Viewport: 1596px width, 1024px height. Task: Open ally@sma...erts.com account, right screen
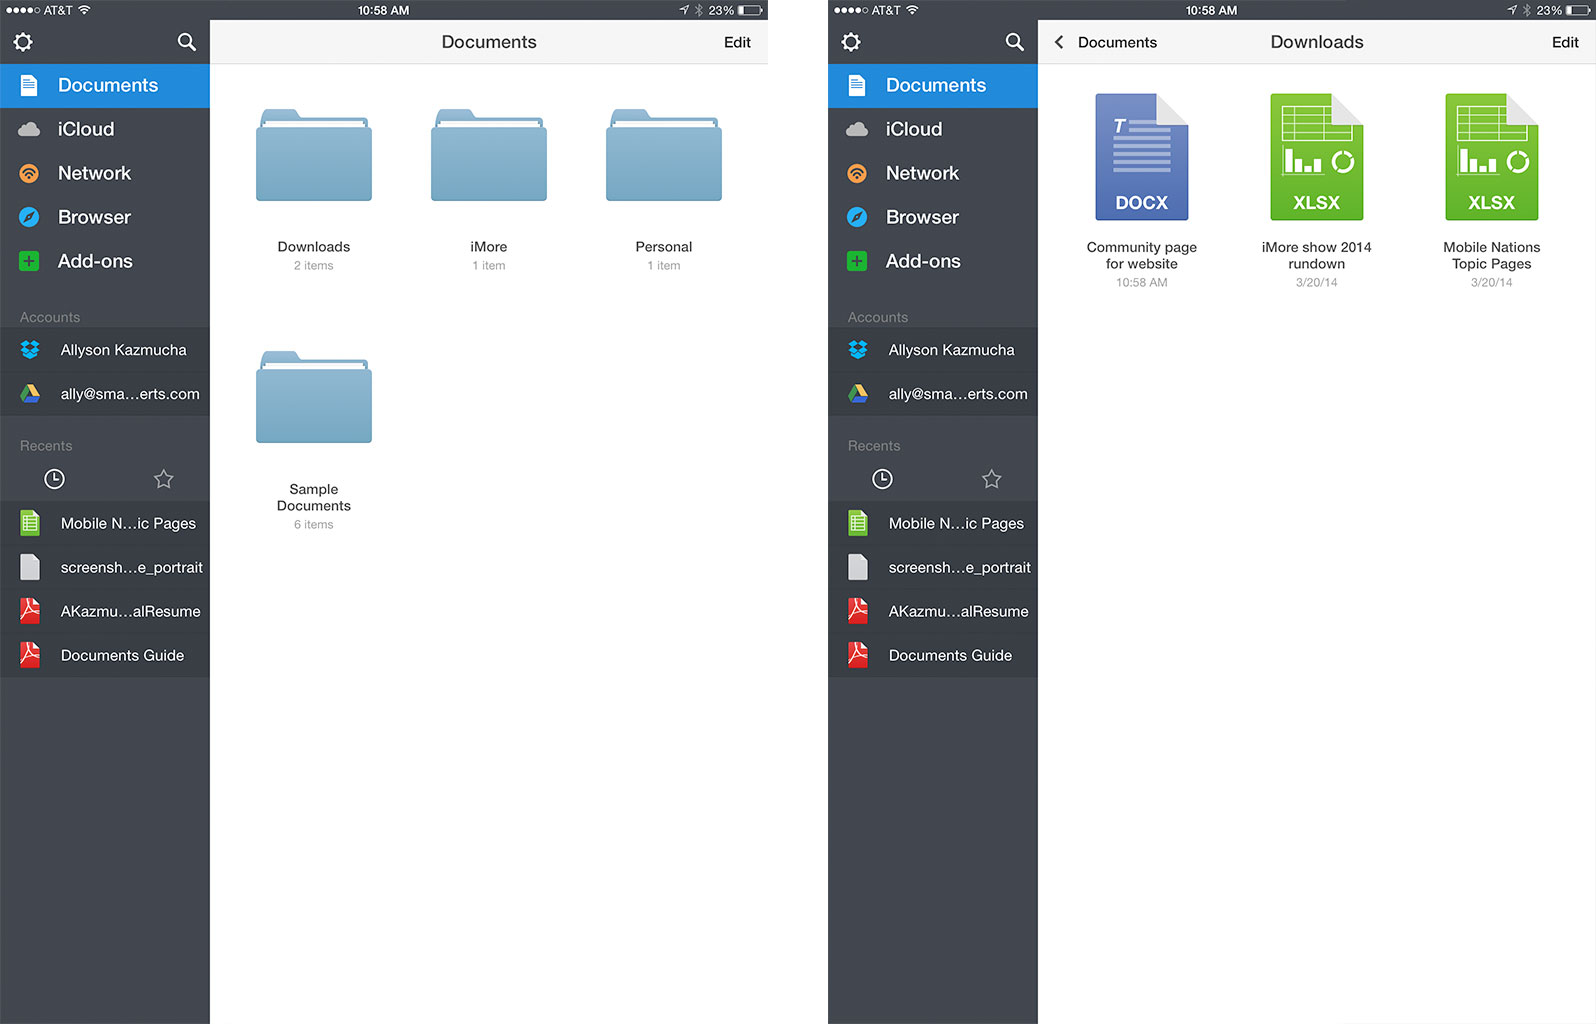(933, 394)
